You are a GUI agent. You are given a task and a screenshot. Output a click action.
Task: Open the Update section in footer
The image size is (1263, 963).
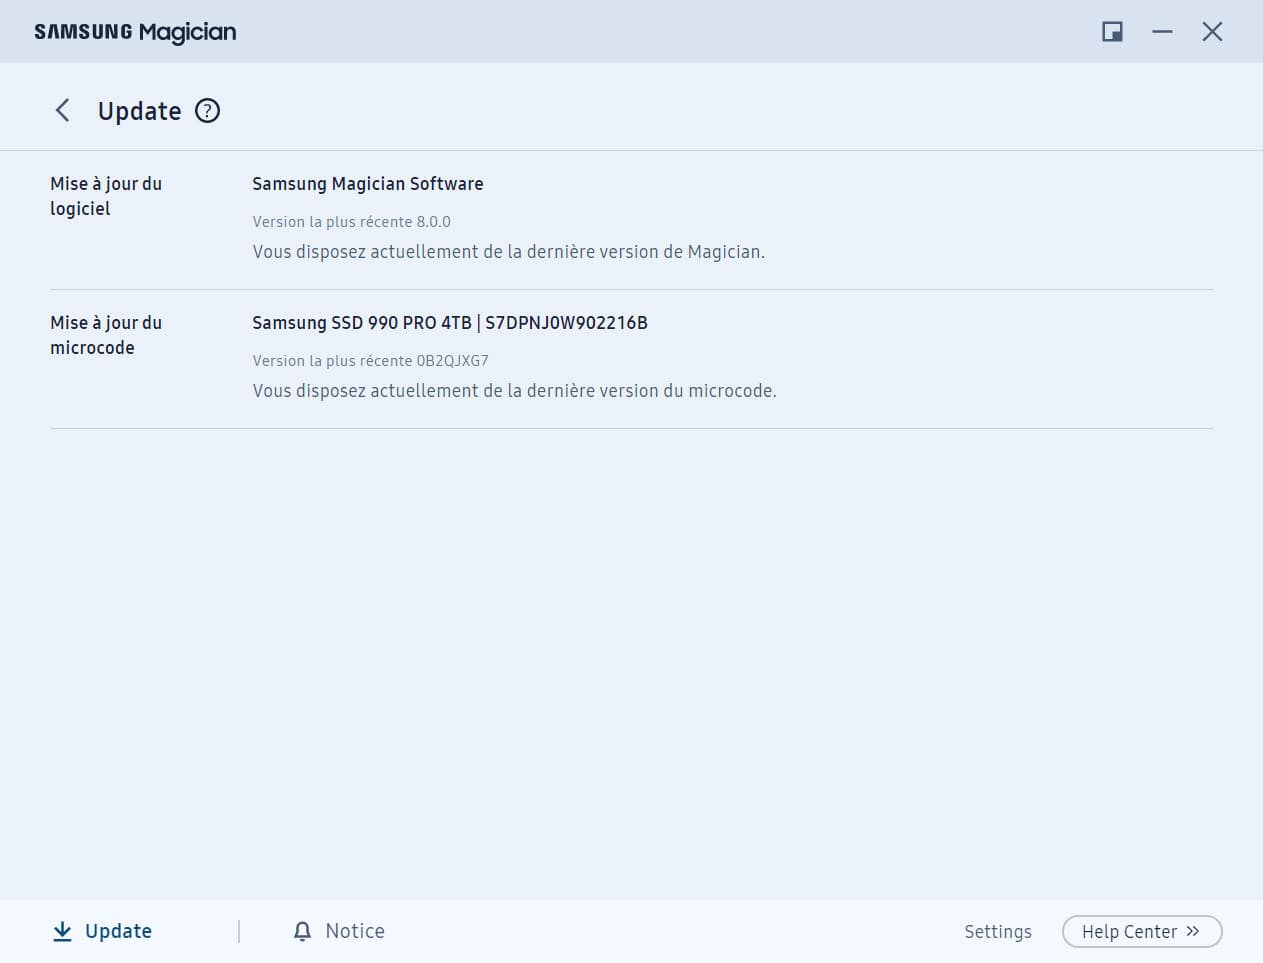(x=102, y=931)
